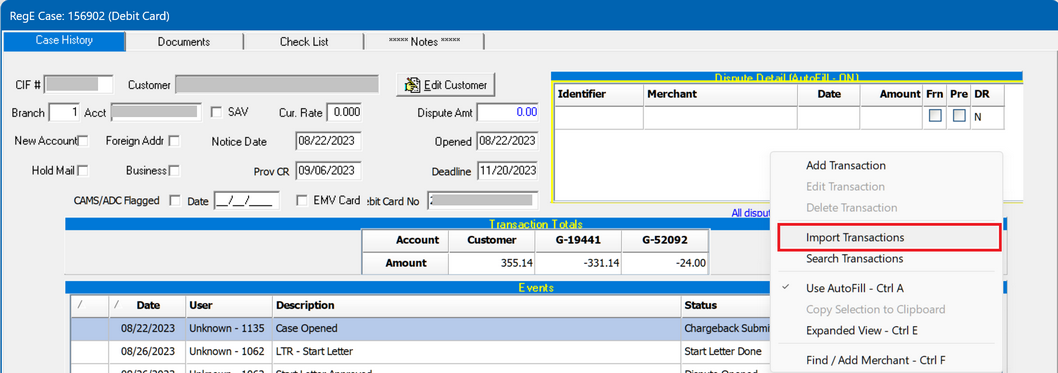Viewport: 1058px width, 373px height.
Task: Open the Documents tab
Action: 184,42
